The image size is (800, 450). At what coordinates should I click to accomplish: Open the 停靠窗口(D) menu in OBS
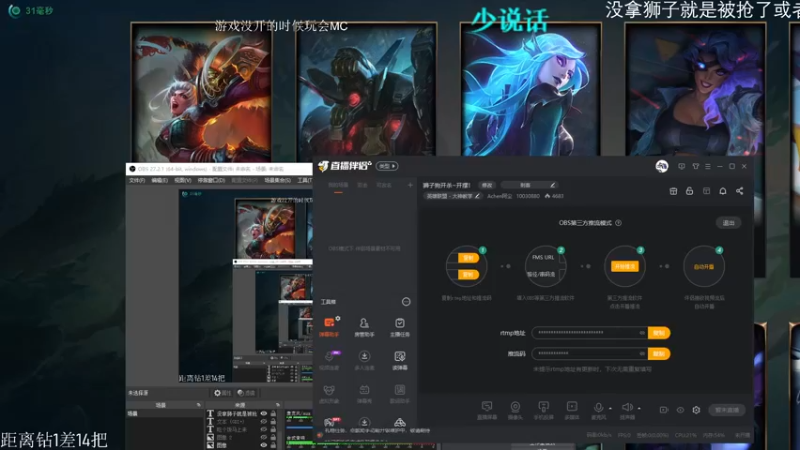[211, 180]
